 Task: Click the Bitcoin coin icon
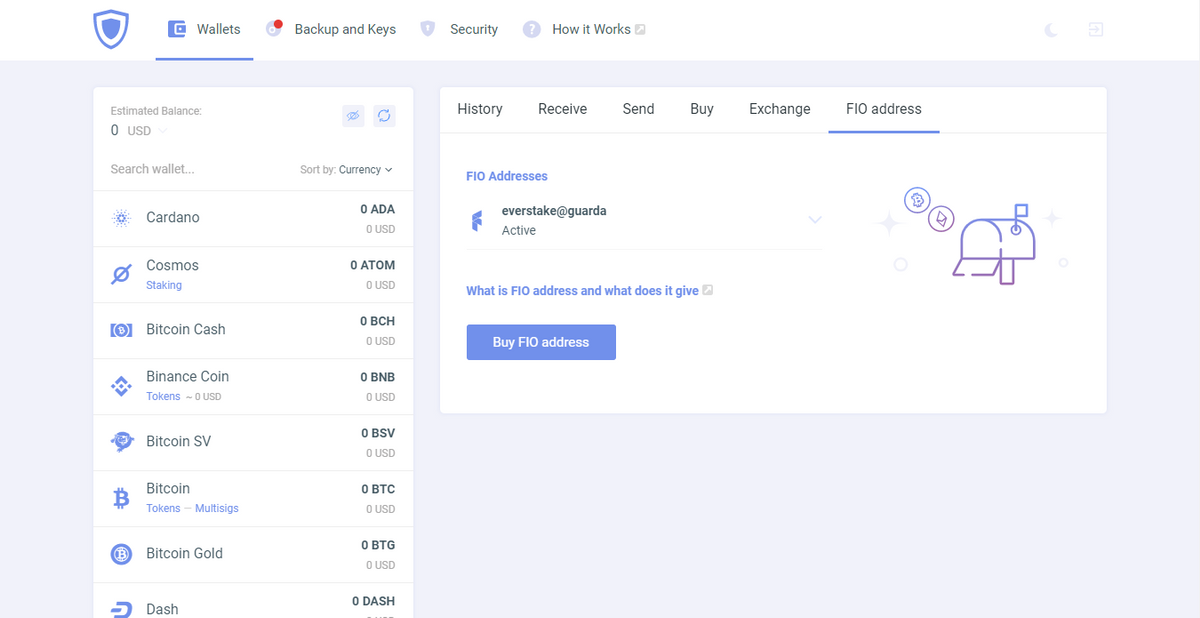pyautogui.click(x=121, y=498)
